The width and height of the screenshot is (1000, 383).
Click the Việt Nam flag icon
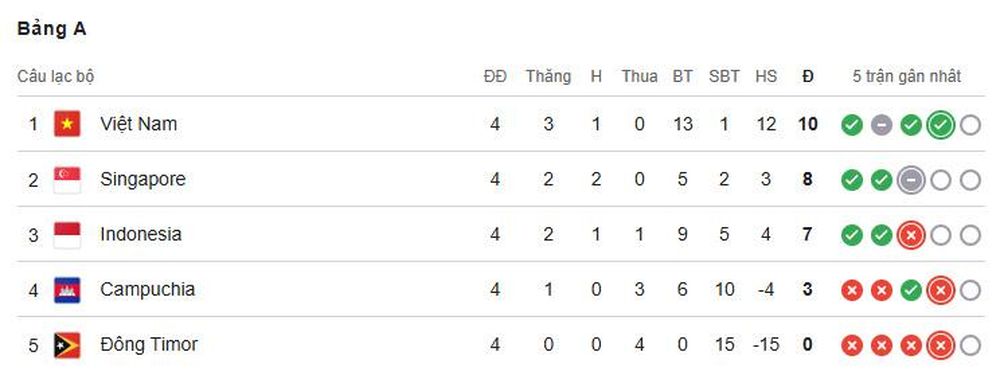click(67, 124)
